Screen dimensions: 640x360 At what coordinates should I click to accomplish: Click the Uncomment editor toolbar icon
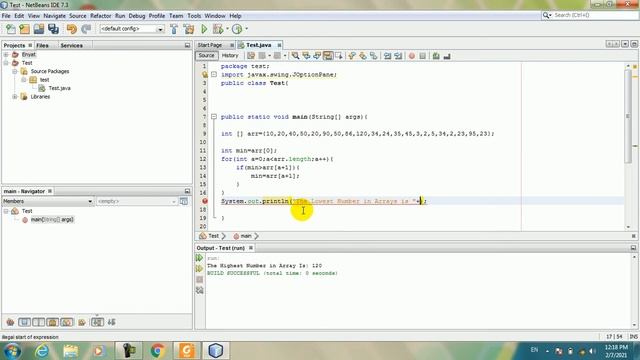tap(447, 56)
